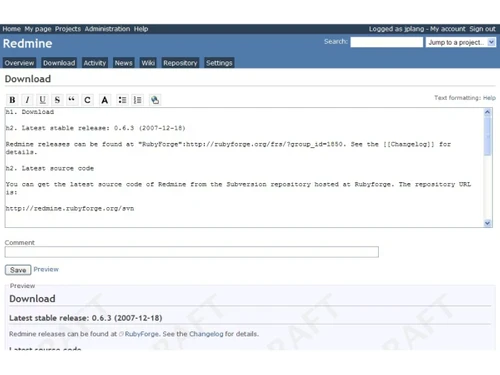Toggle underline formatting in the editor toolbar
Screen dimensions: 500x375
point(42,100)
